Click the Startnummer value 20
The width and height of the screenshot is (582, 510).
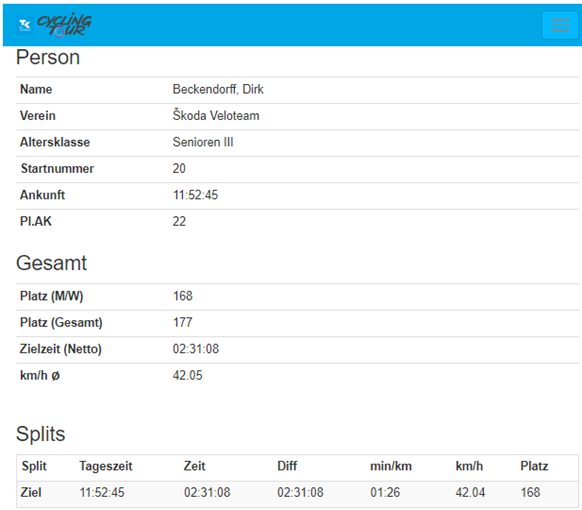(x=179, y=169)
